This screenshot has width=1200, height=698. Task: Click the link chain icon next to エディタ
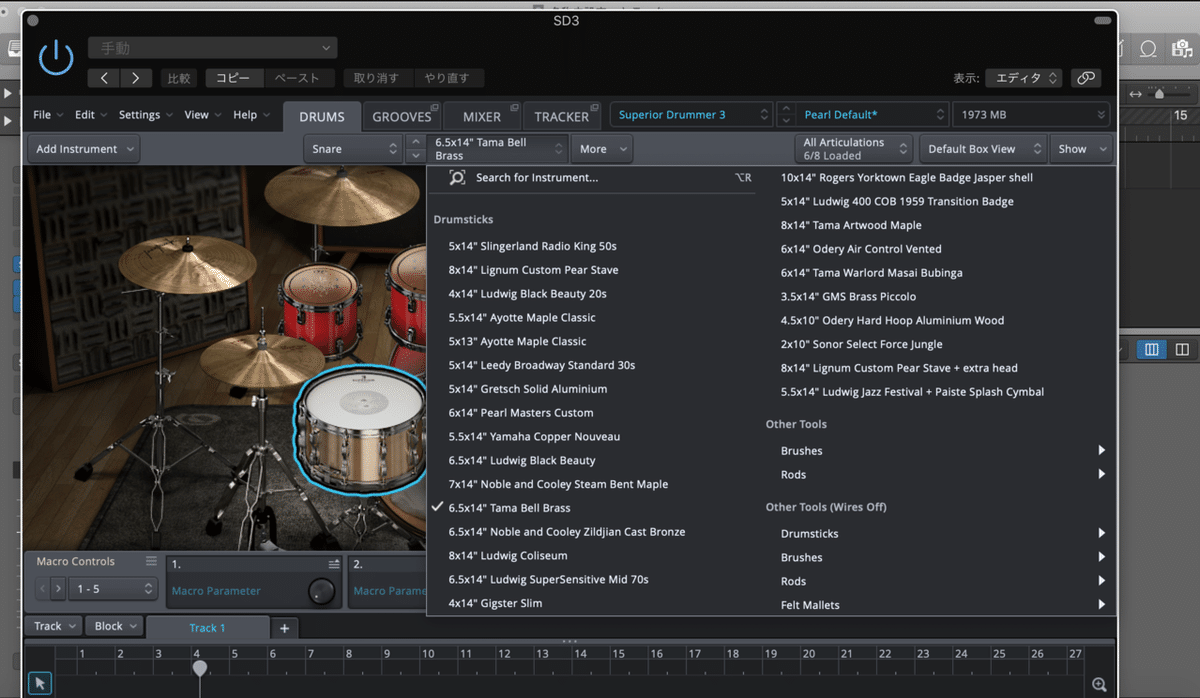point(1086,77)
